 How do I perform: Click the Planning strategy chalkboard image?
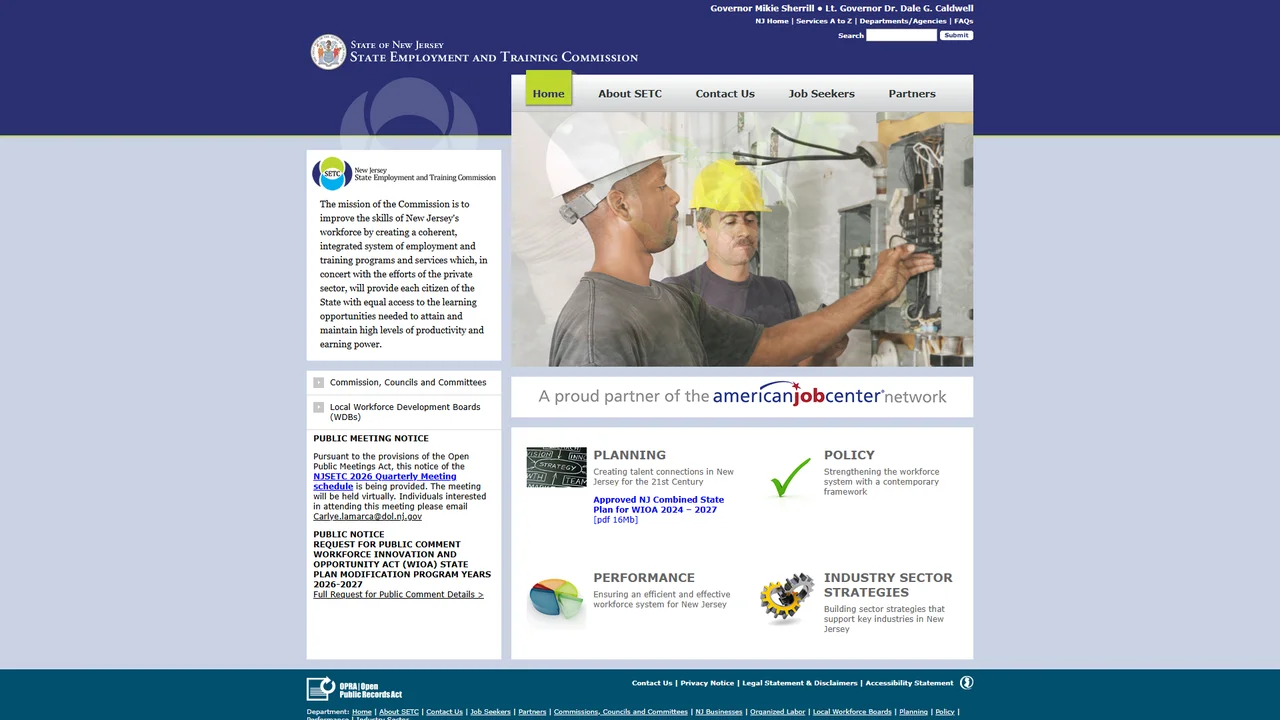click(556, 467)
